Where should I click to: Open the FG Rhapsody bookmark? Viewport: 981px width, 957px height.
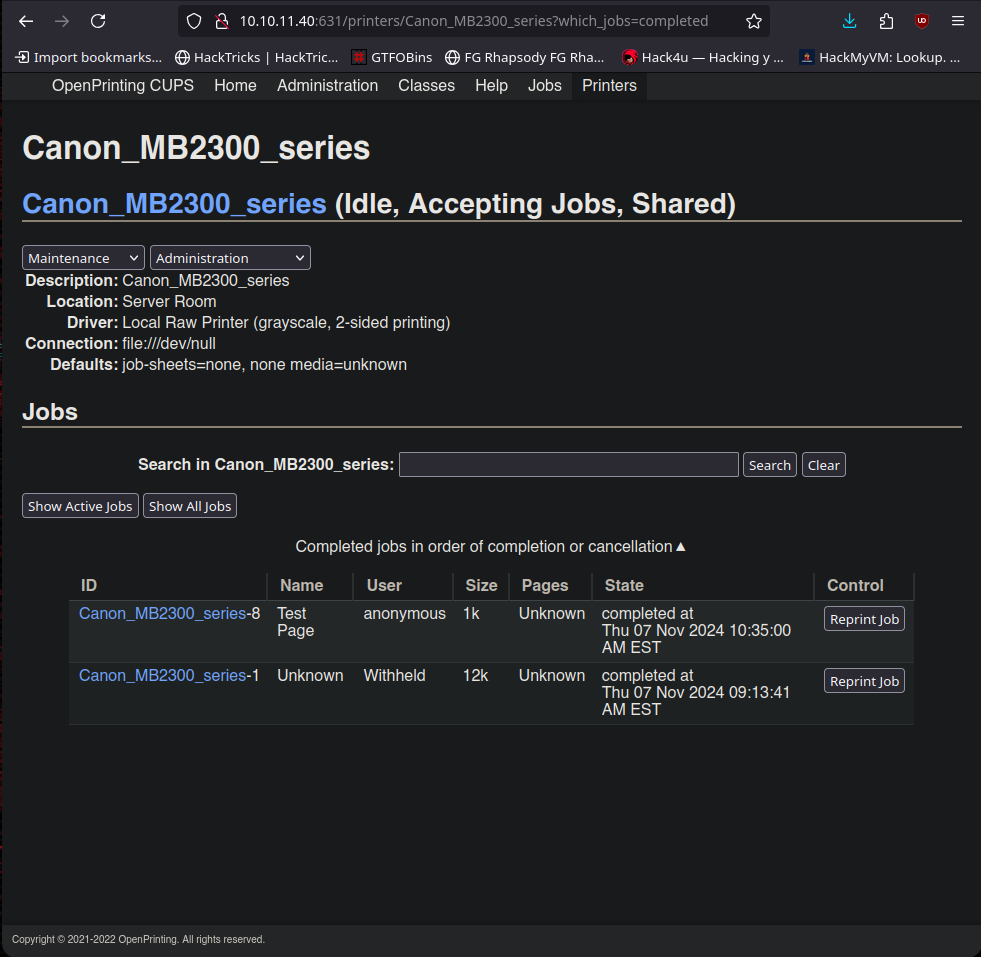coord(524,58)
